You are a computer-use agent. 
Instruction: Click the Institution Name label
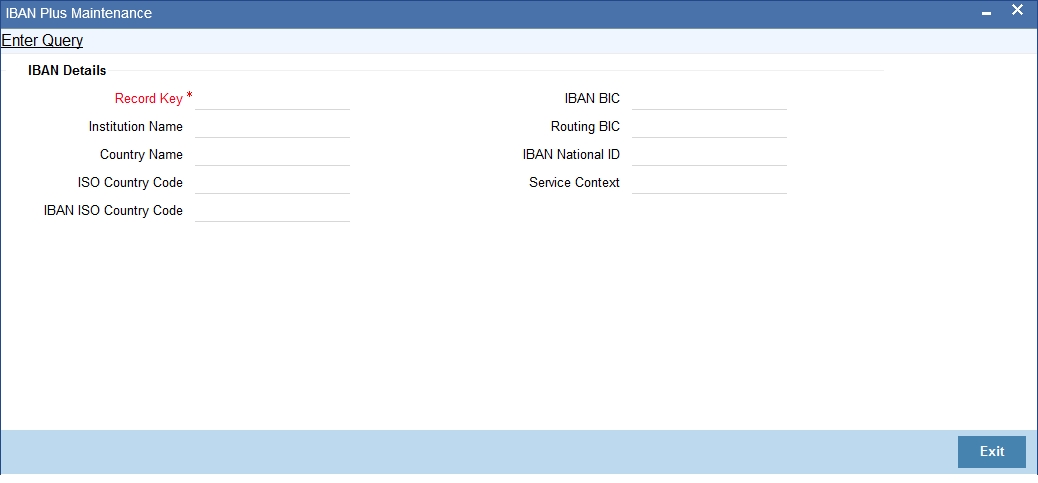coord(136,126)
